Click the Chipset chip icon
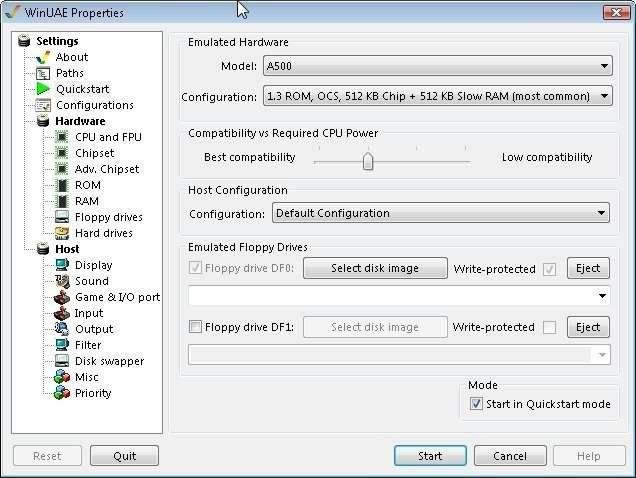The height and width of the screenshot is (478, 636). (x=62, y=153)
